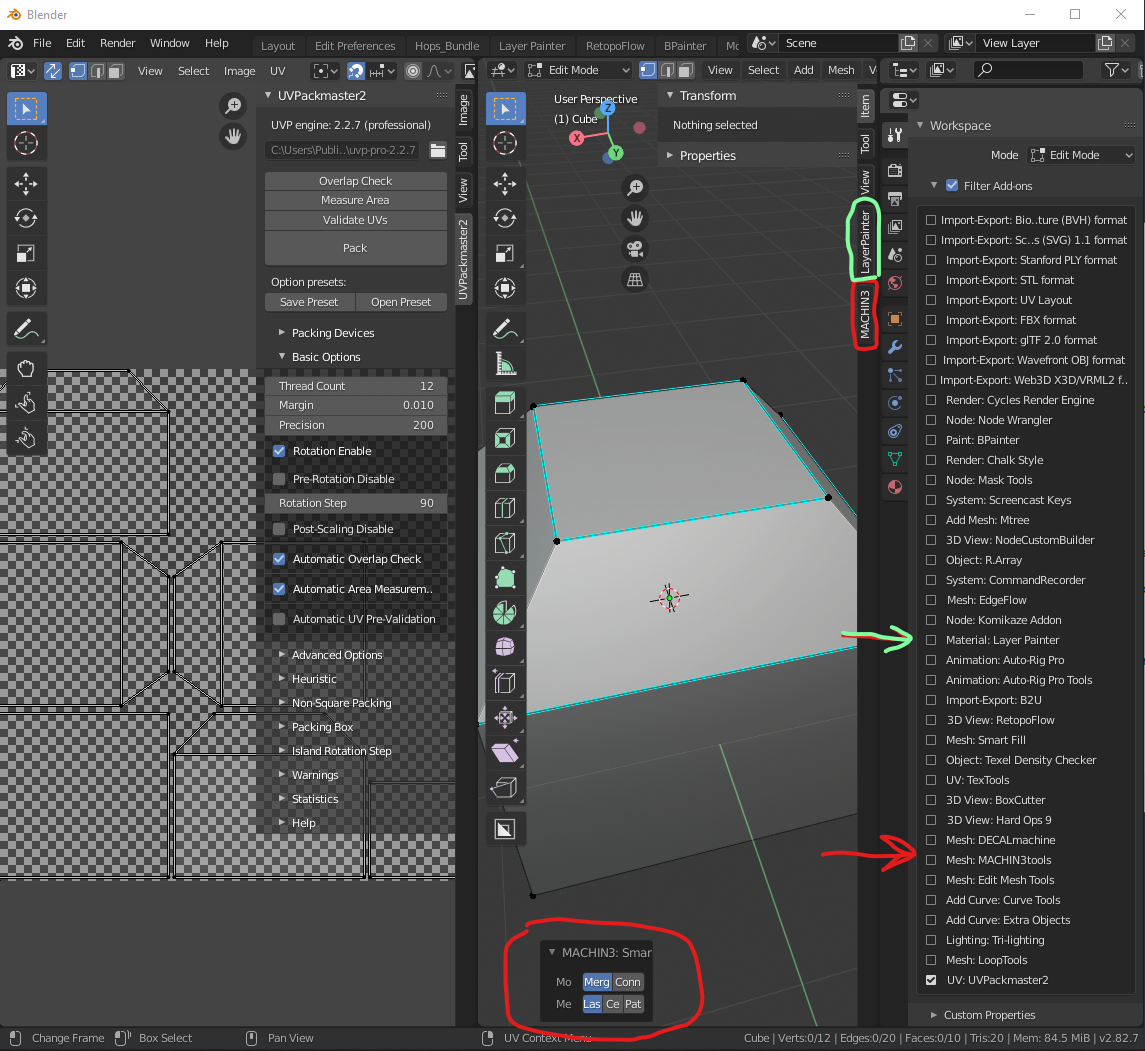Enable Material: Layer Painter add-on checkbox
This screenshot has height=1051, width=1145.
(931, 640)
